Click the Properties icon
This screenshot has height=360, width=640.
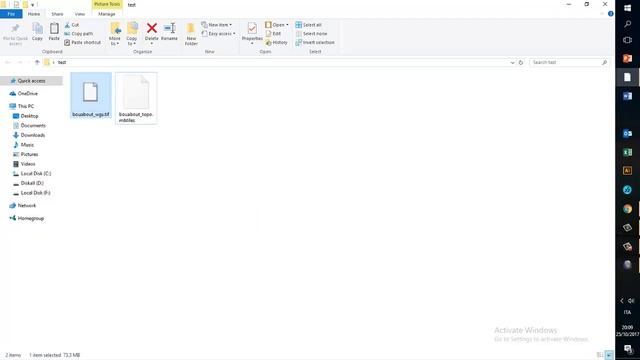tap(252, 29)
